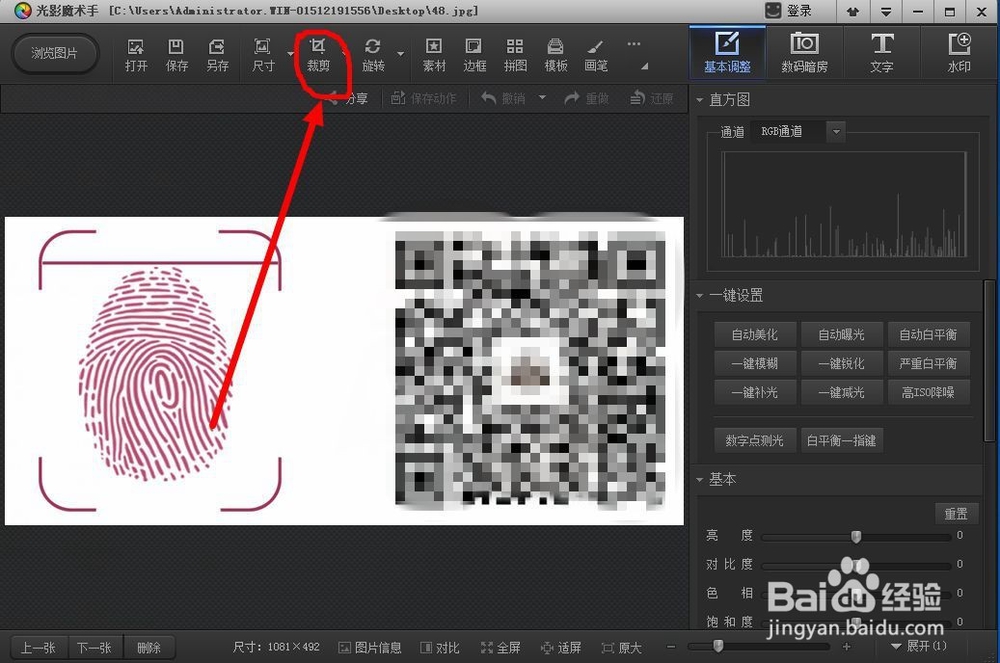This screenshot has height=663, width=1000.
Task: Select the 画笔 brush tool
Action: coord(596,55)
